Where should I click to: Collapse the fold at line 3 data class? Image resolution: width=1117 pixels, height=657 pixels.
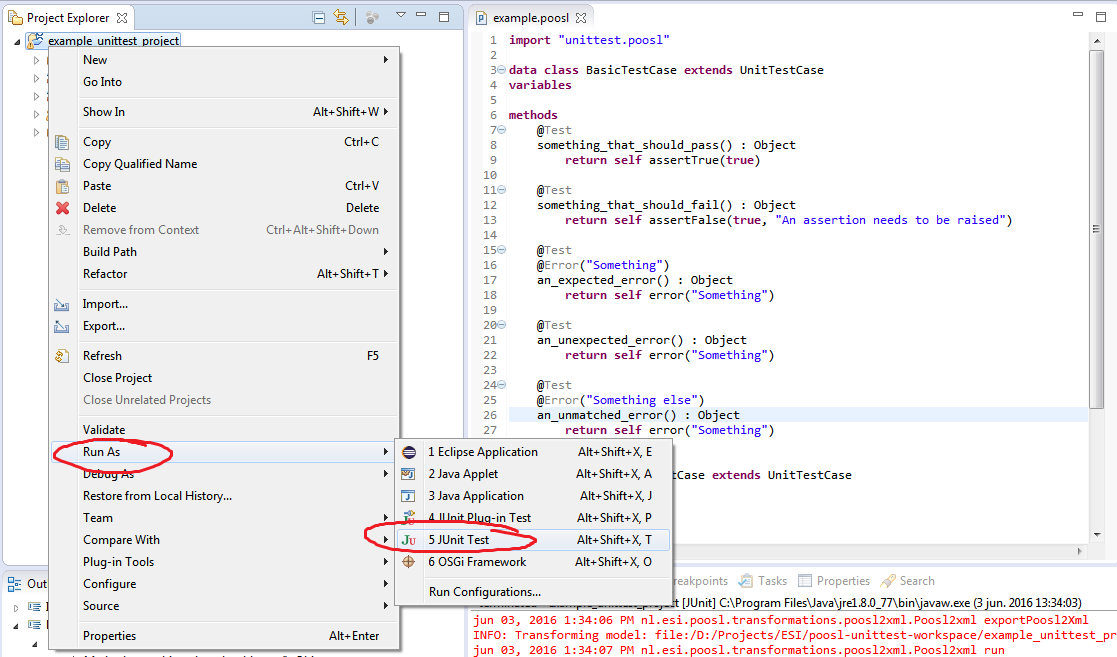point(502,70)
